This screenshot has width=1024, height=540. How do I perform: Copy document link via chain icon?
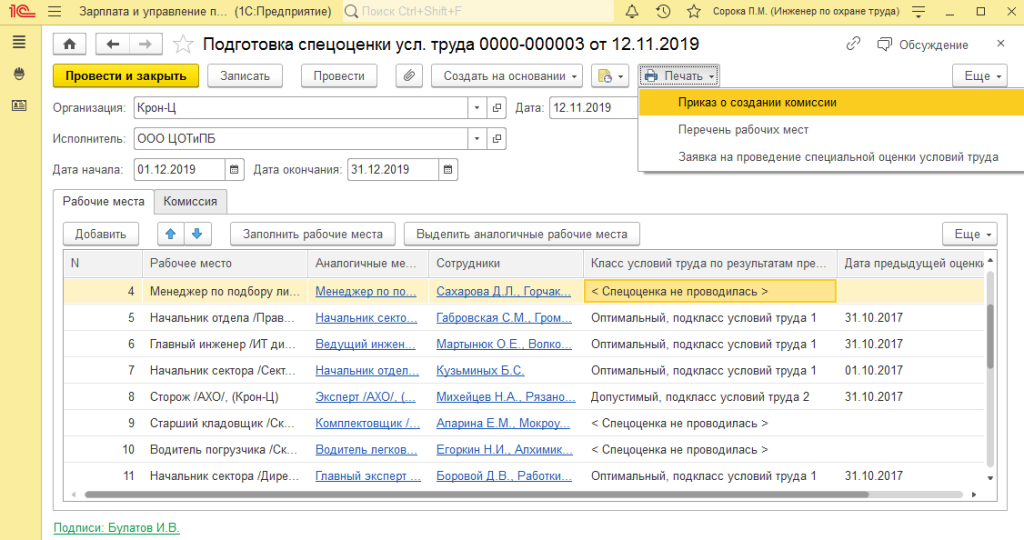coord(853,45)
